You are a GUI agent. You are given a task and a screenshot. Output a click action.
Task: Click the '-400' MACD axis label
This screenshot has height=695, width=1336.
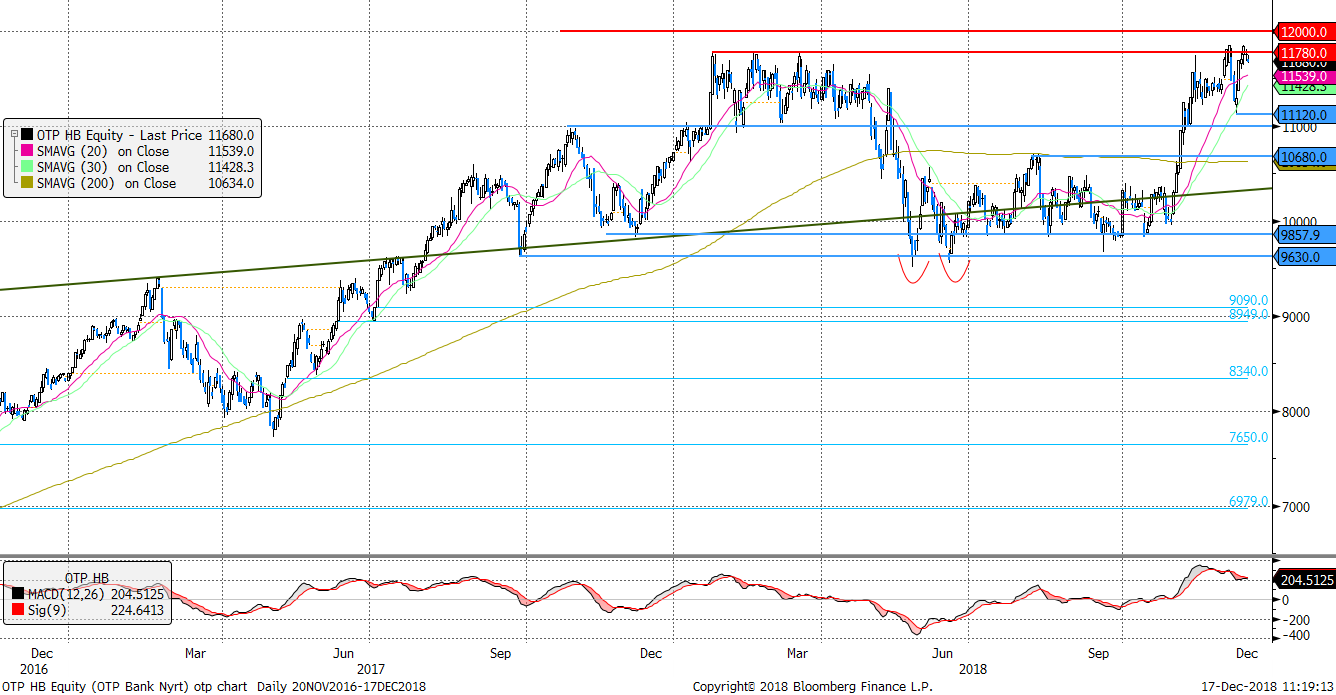click(x=1294, y=635)
